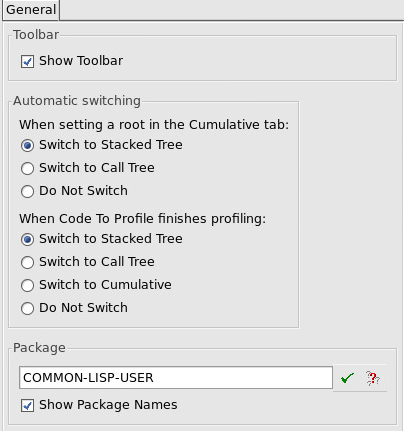Viewport: 404px width, 431px height.
Task: Toggle the Show Package Names checkbox
Action: (27, 405)
